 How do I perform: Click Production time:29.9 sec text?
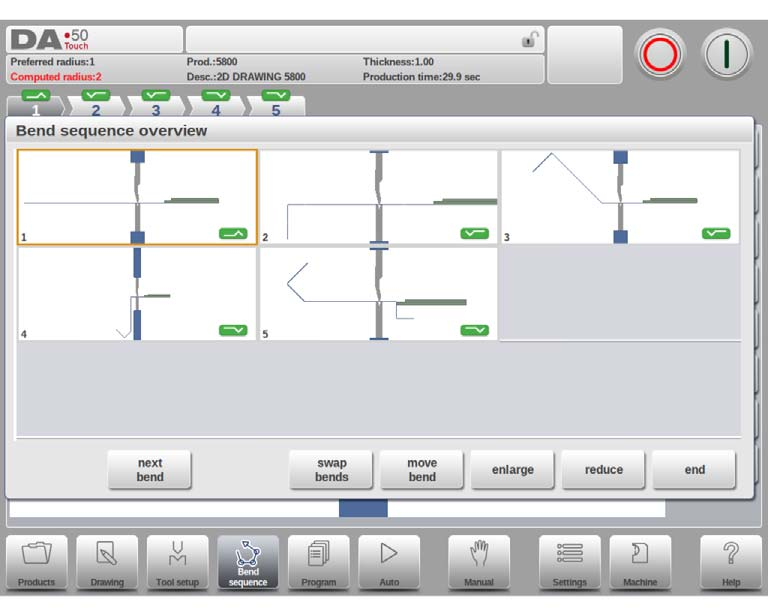pos(421,77)
